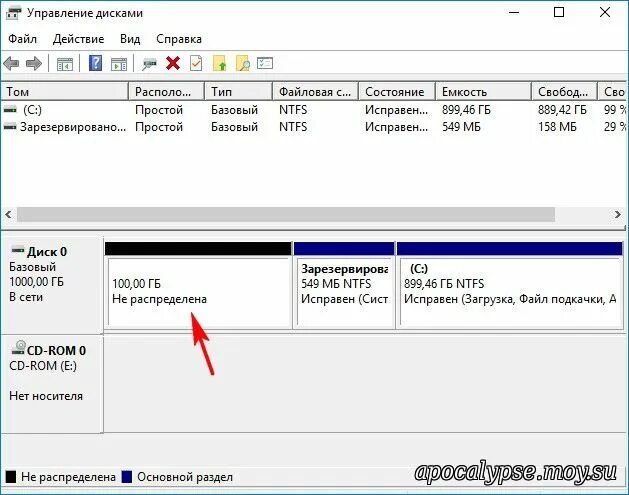Sort by the Состояние column header
The height and width of the screenshot is (495, 629).
pos(397,92)
